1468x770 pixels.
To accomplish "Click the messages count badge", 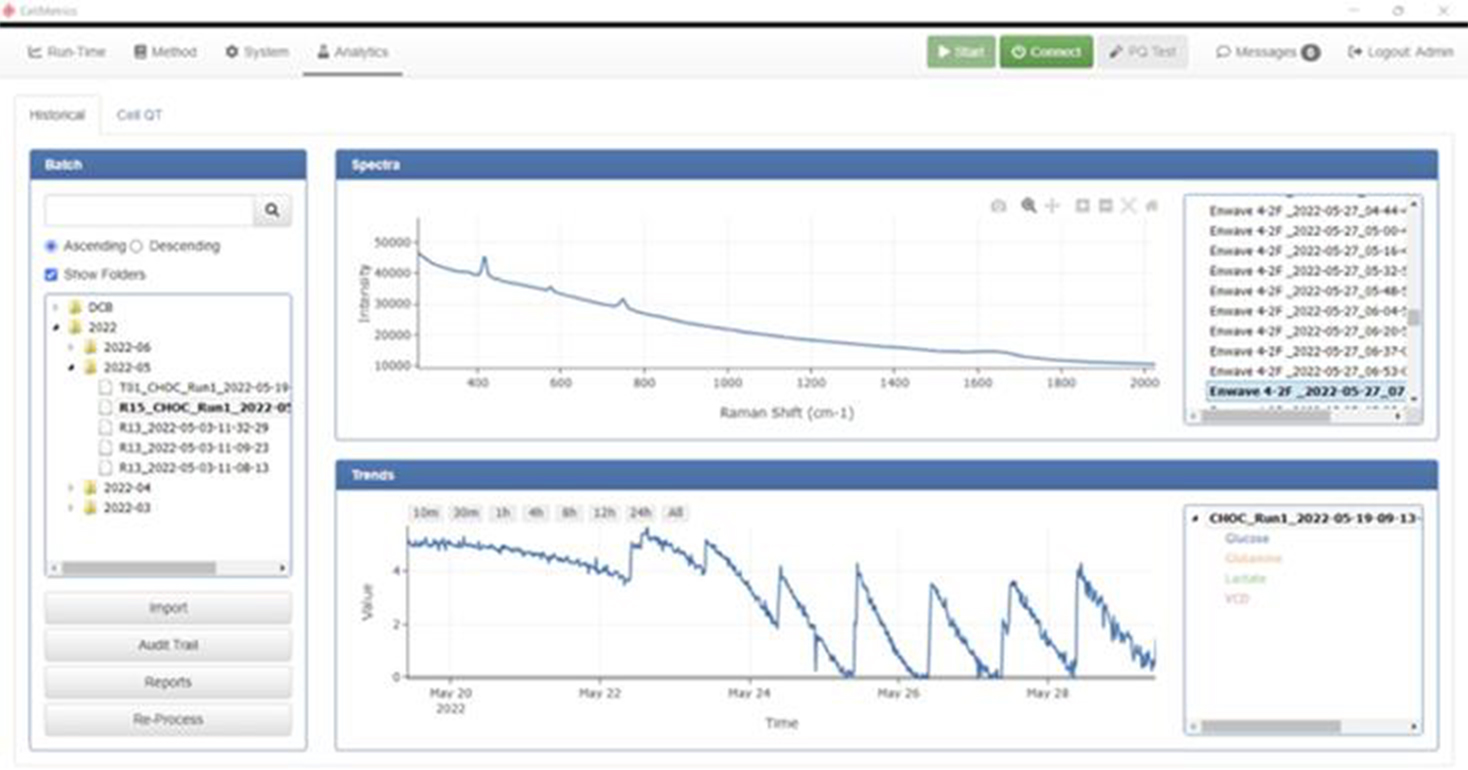I will (x=1310, y=52).
